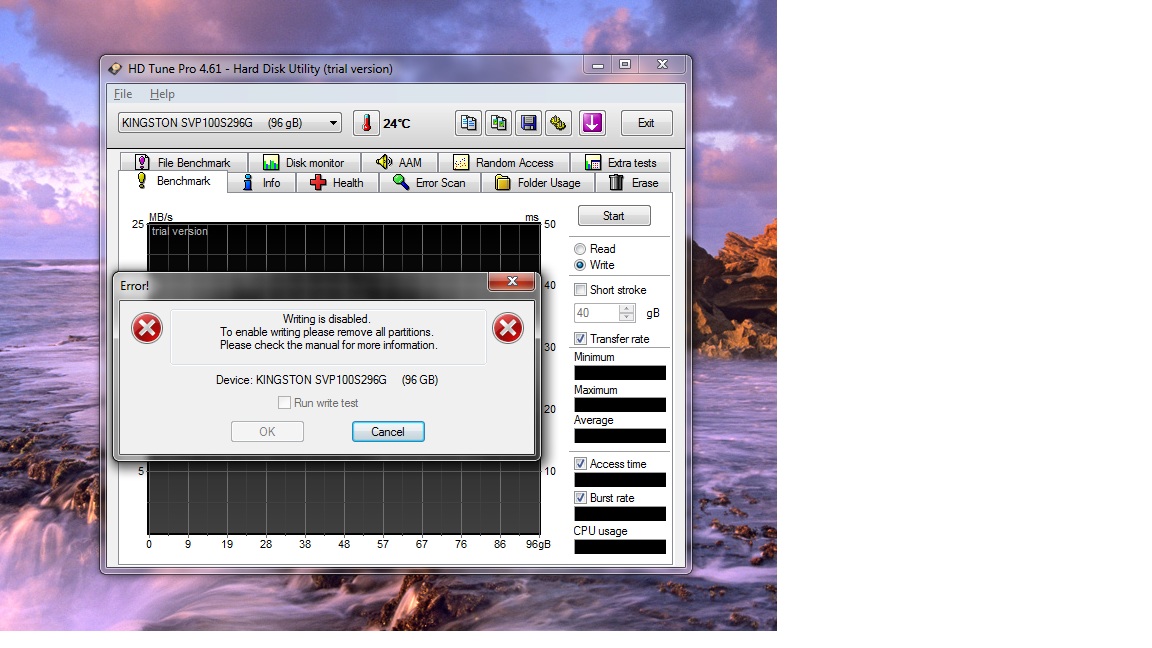The height and width of the screenshot is (648, 1152).
Task: Maximize the HD Tune Pro window
Action: point(625,65)
